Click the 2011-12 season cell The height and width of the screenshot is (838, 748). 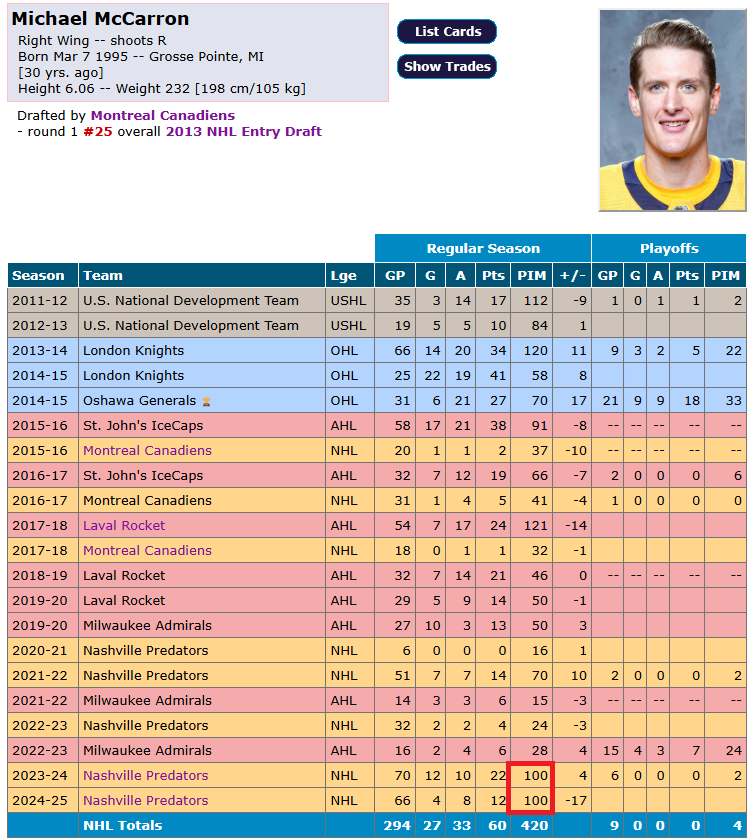43,300
